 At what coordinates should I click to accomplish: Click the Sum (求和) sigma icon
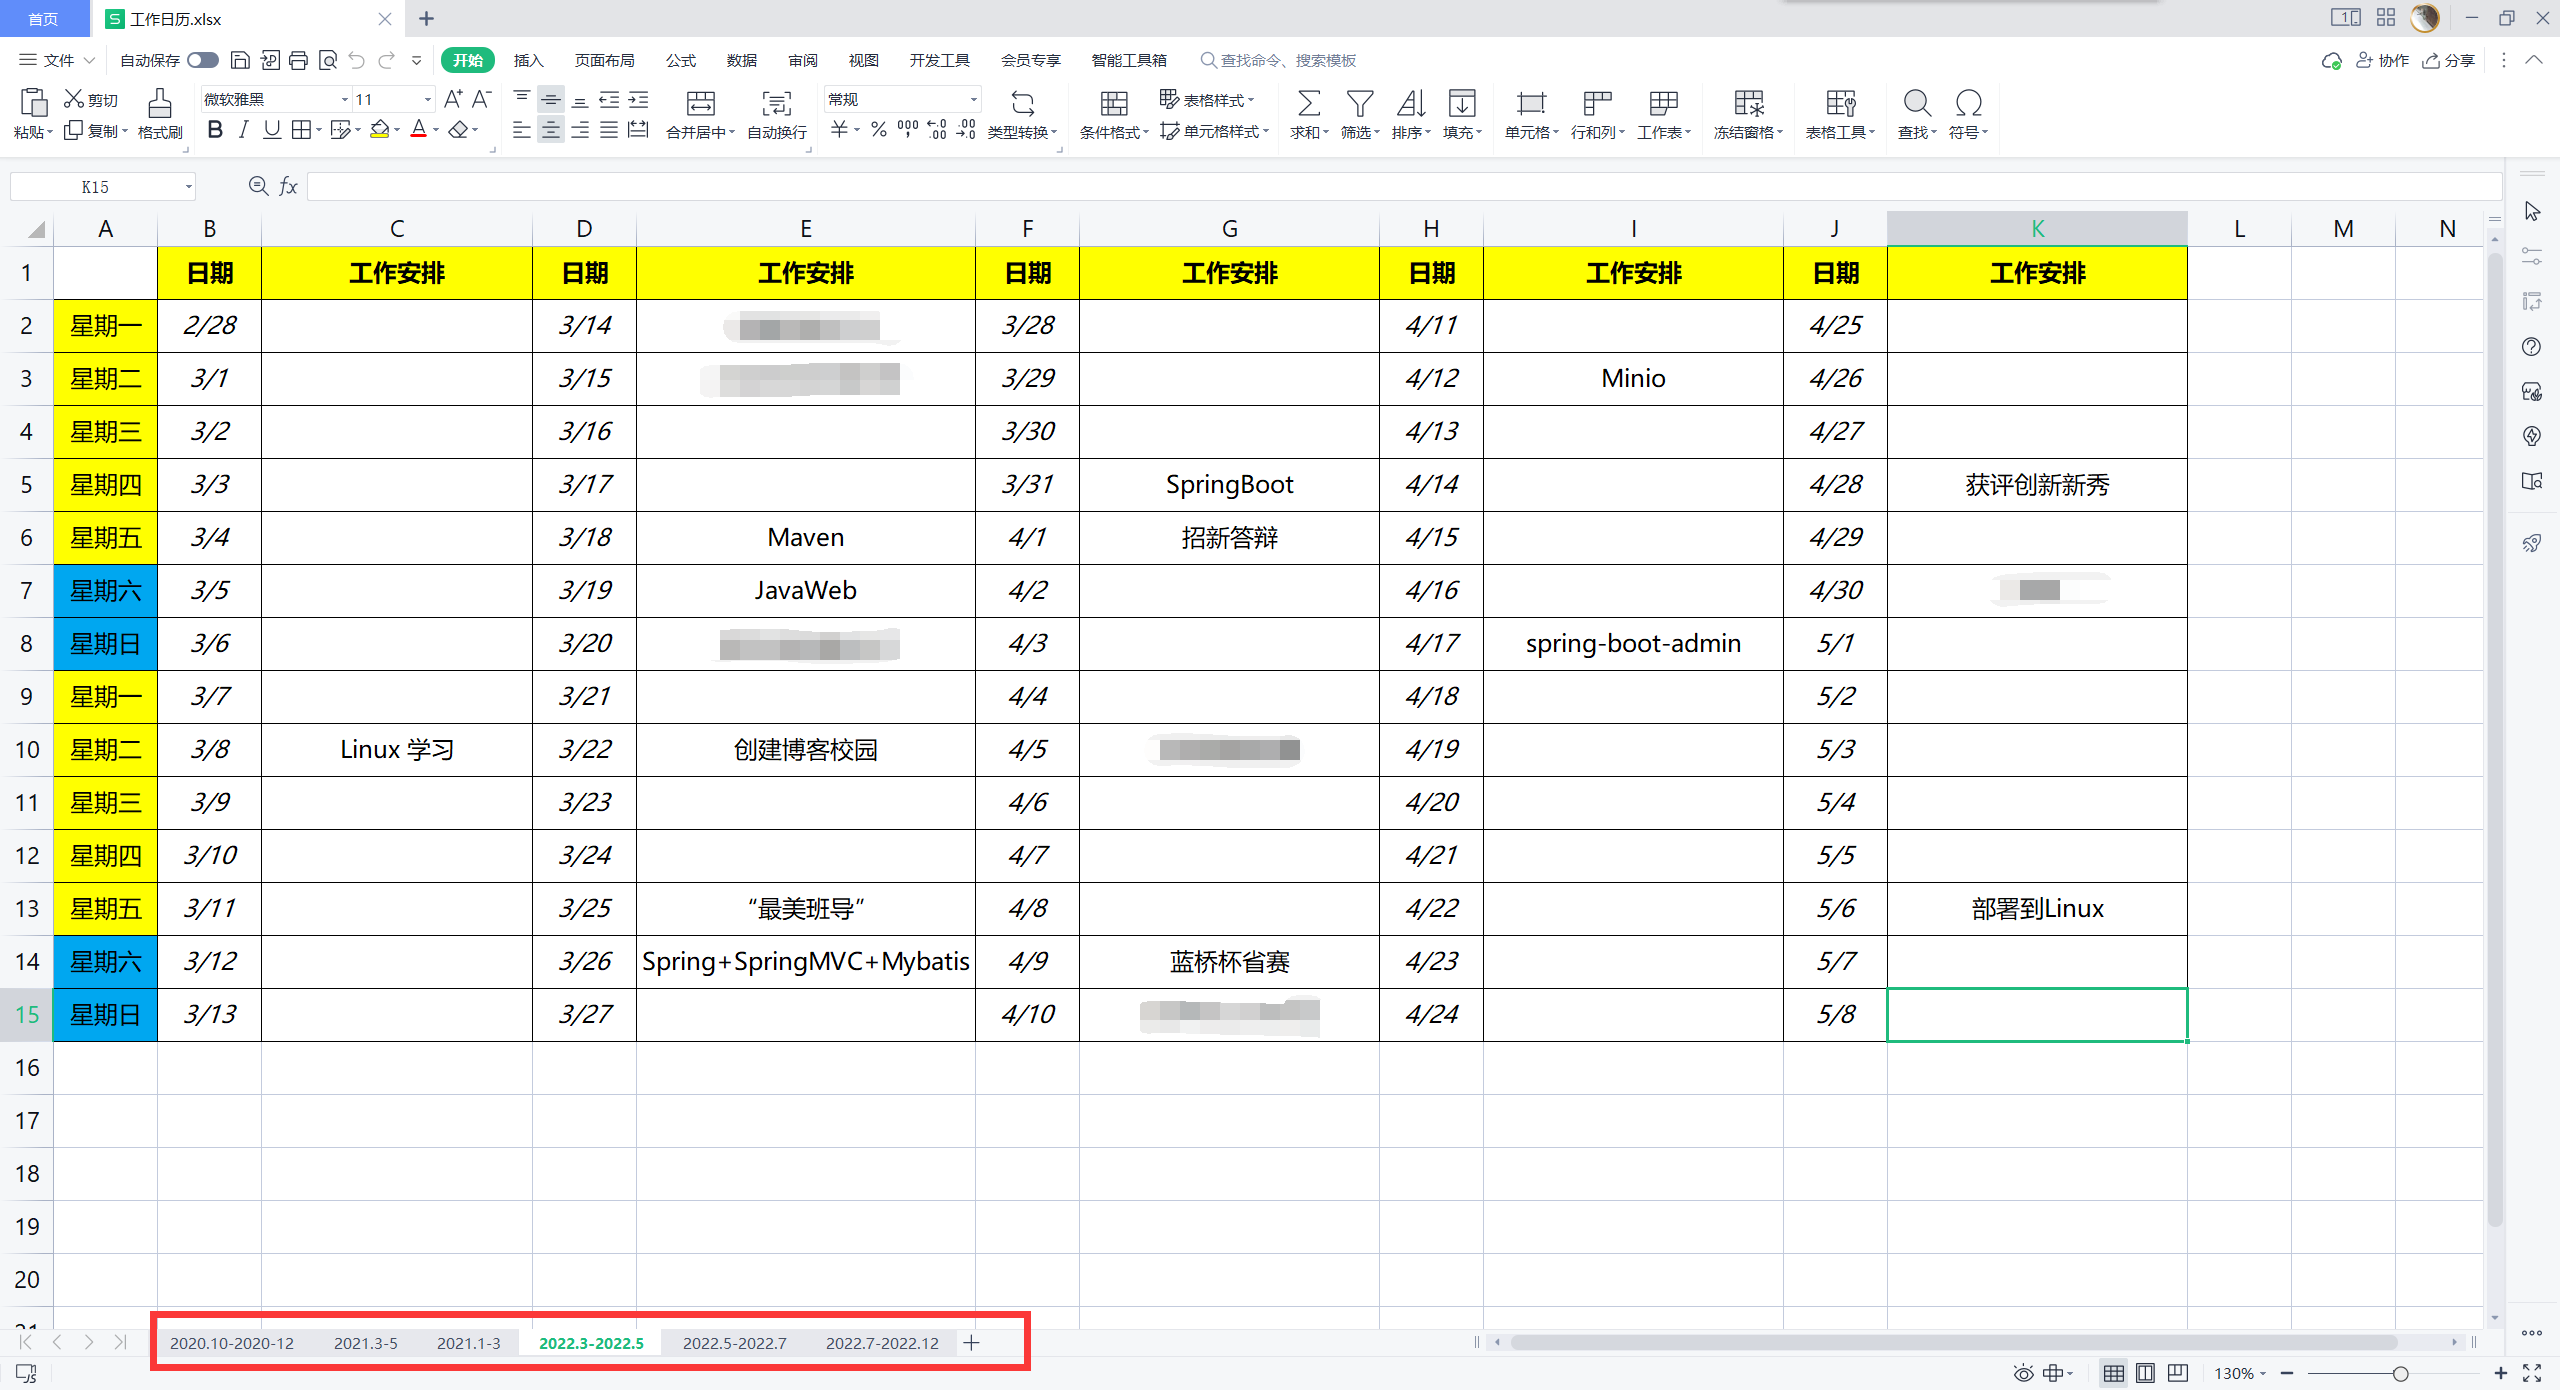tap(1308, 104)
